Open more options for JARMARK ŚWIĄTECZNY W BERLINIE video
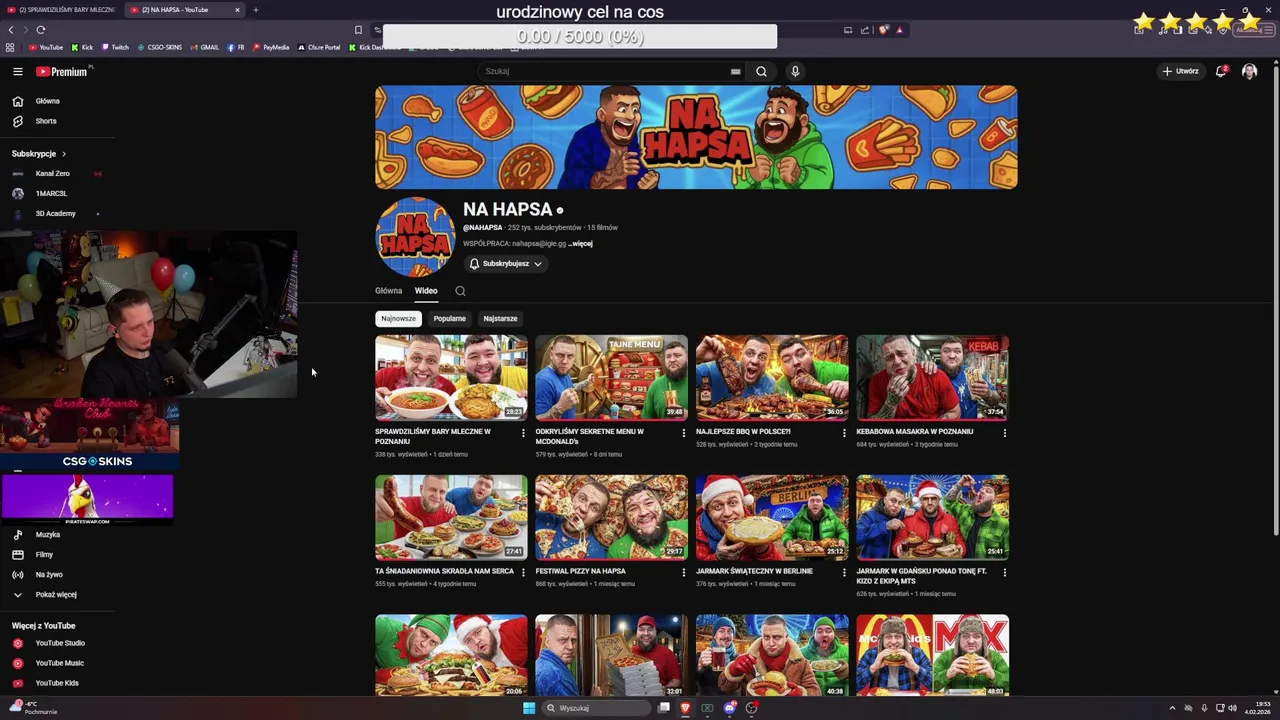The image size is (1280, 720). [844, 572]
